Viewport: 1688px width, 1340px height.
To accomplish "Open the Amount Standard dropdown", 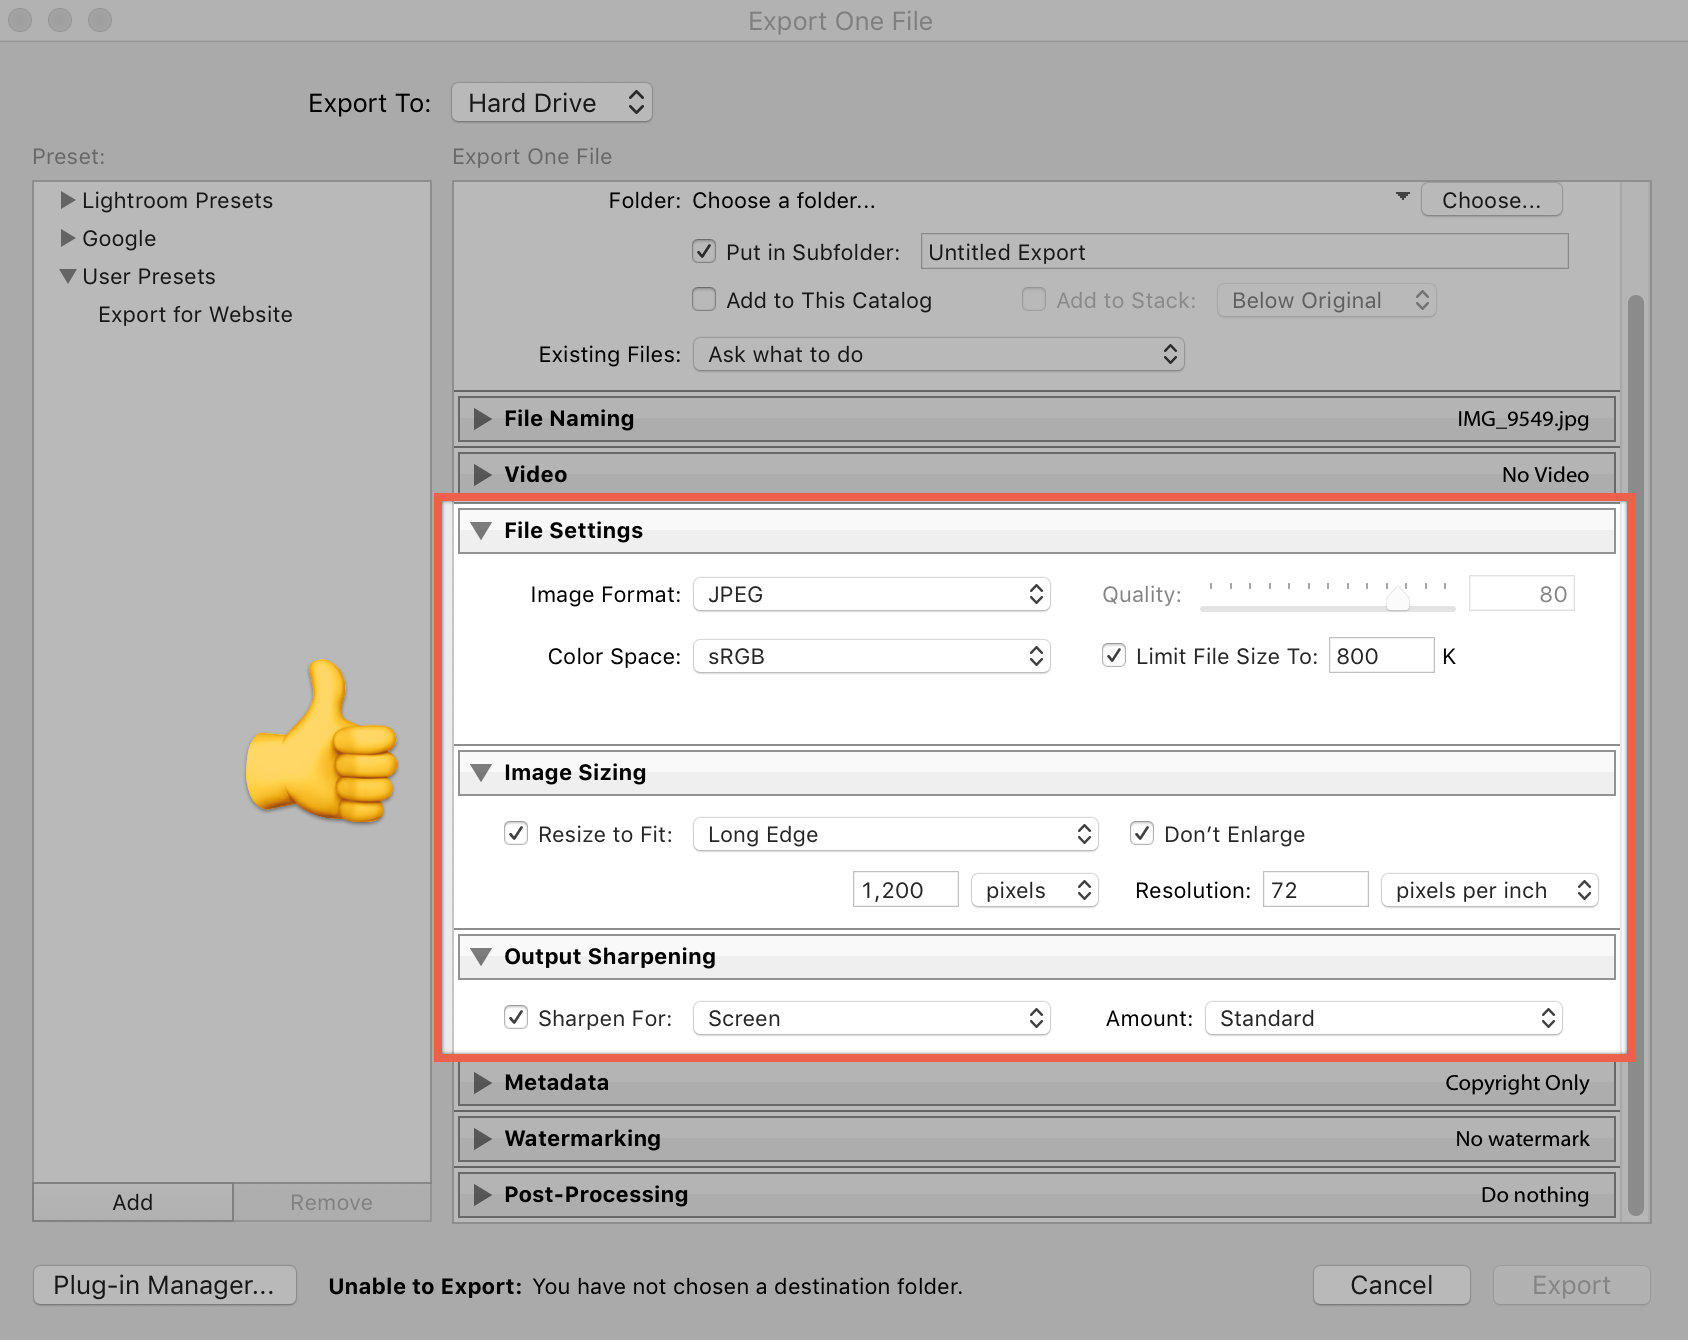I will tap(1383, 1018).
